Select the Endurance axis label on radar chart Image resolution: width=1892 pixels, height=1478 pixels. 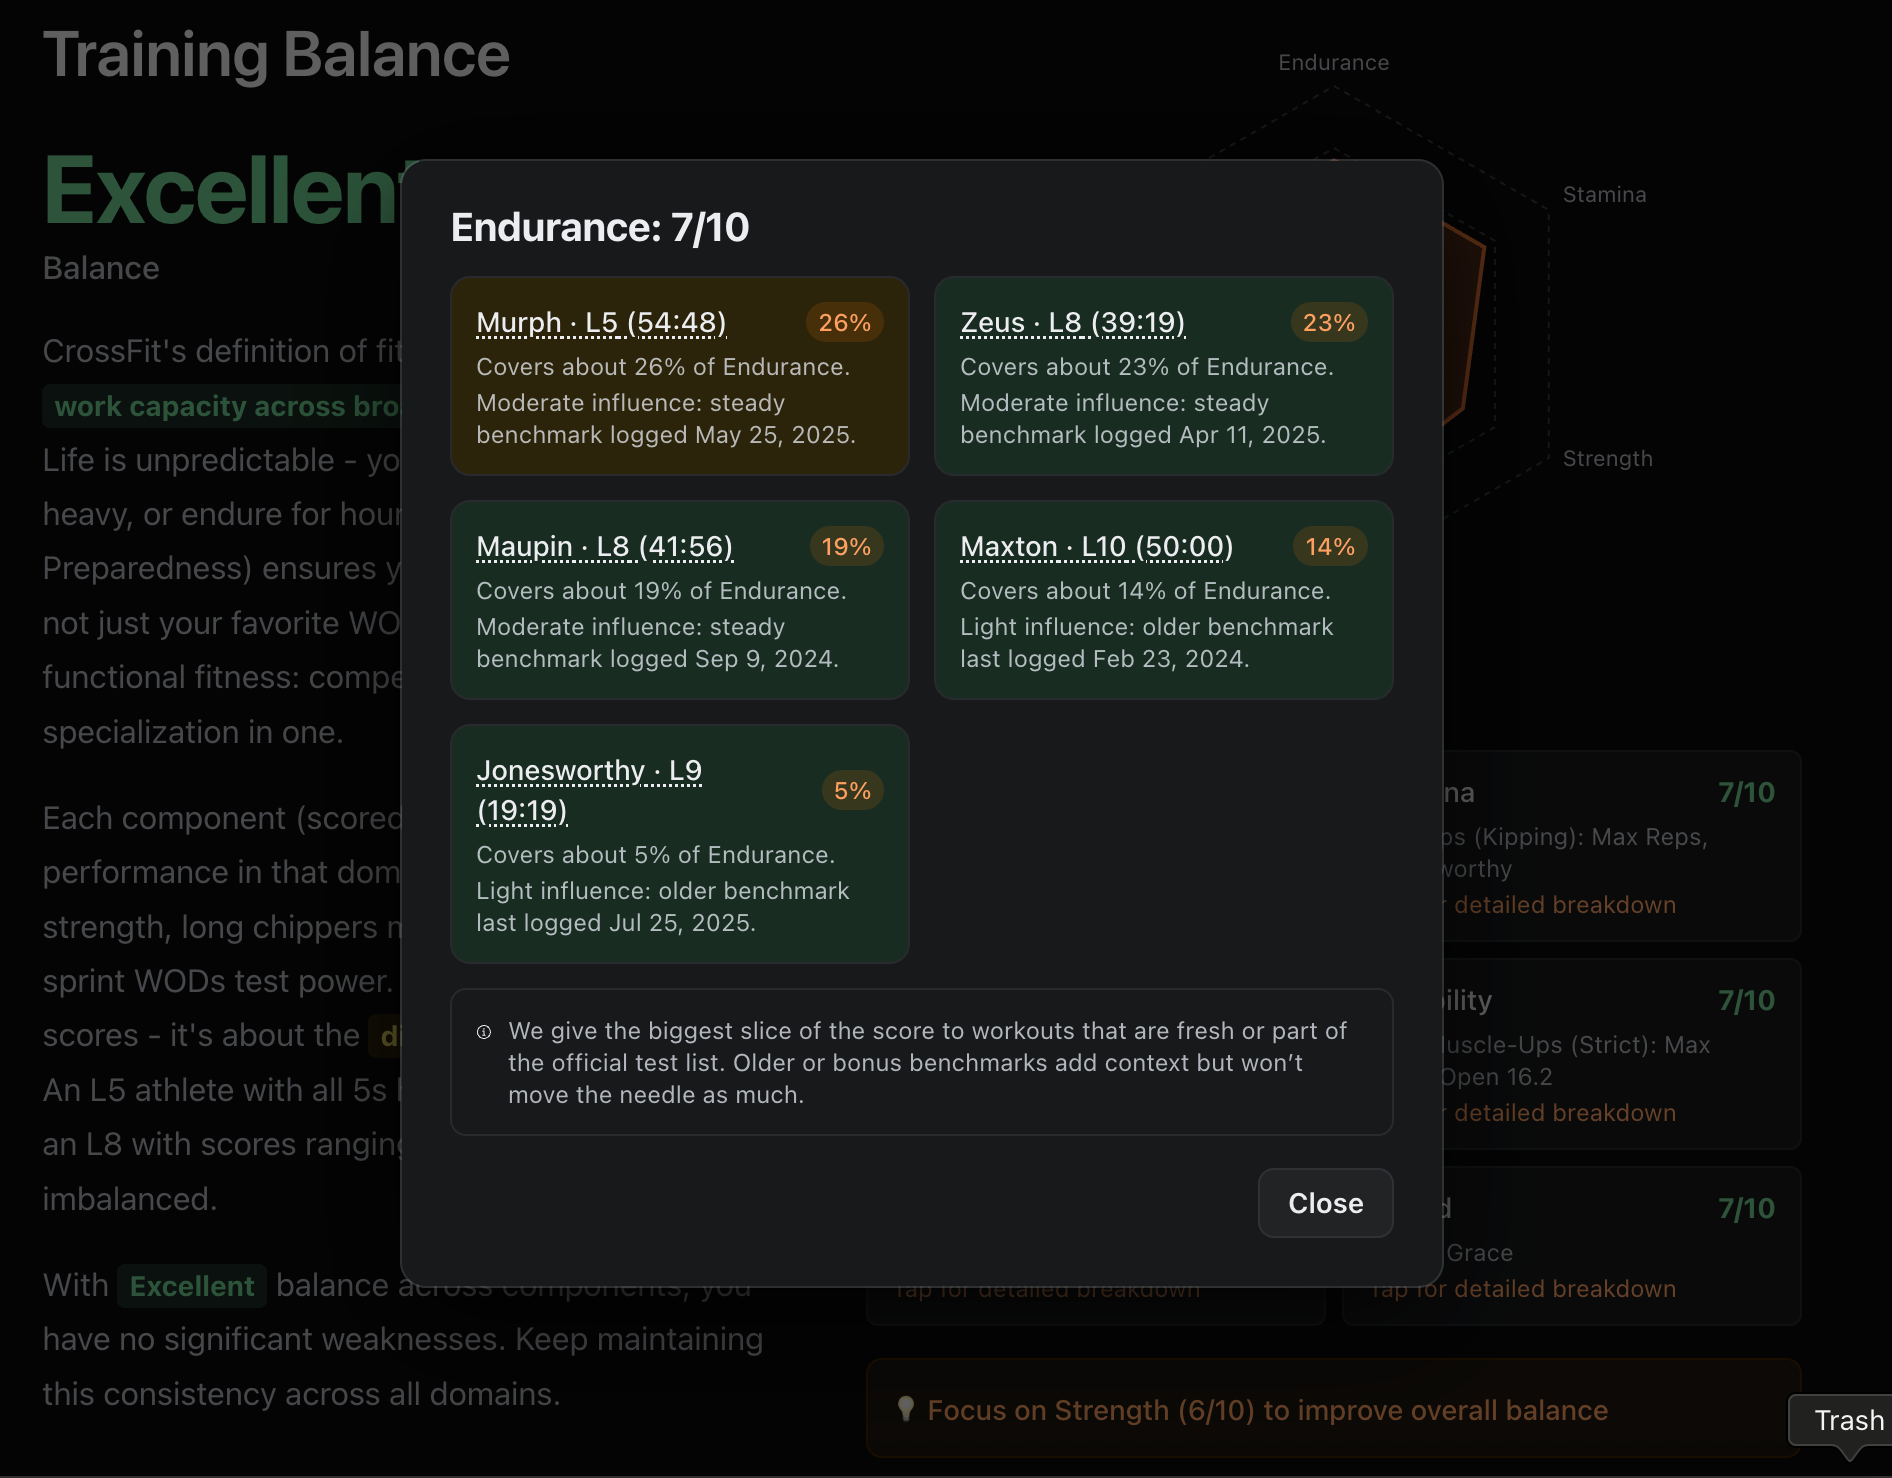pyautogui.click(x=1333, y=63)
